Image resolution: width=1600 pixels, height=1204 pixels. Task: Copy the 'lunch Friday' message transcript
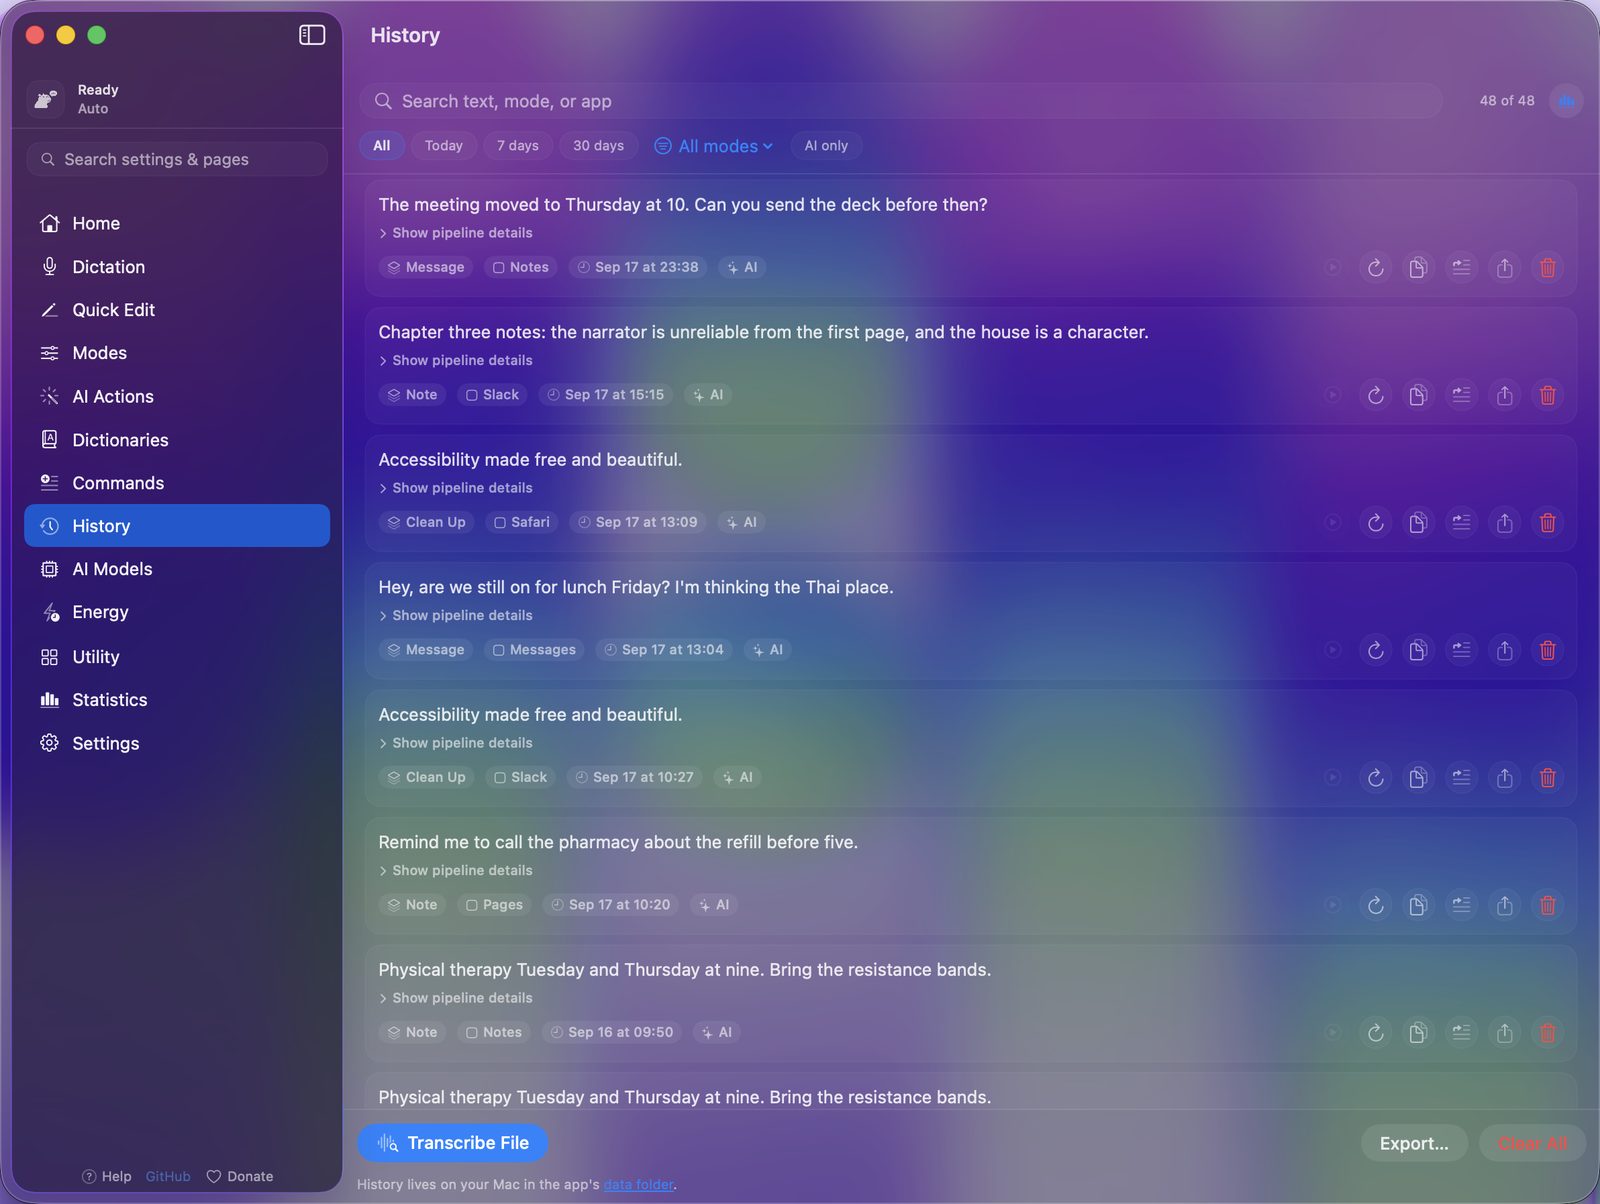1418,650
